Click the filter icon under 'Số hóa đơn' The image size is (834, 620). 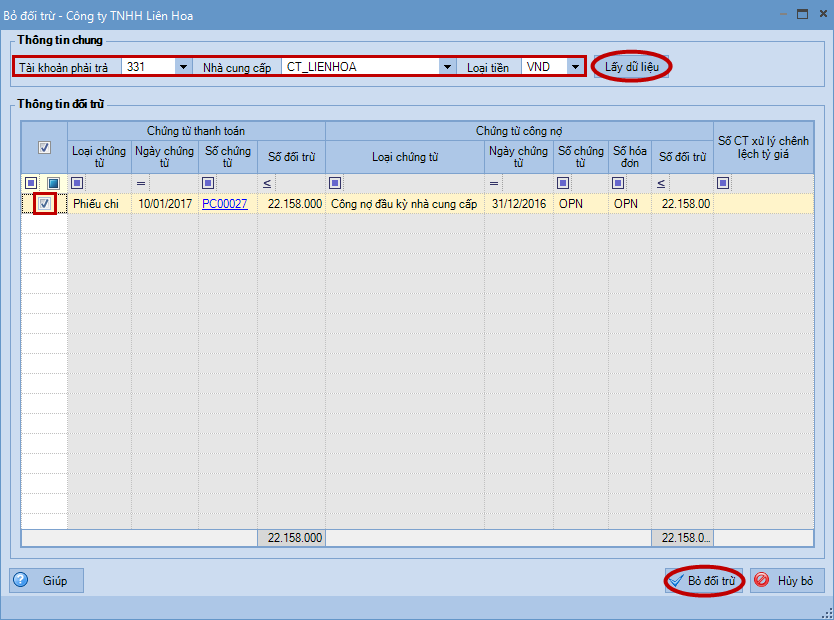pyautogui.click(x=618, y=183)
